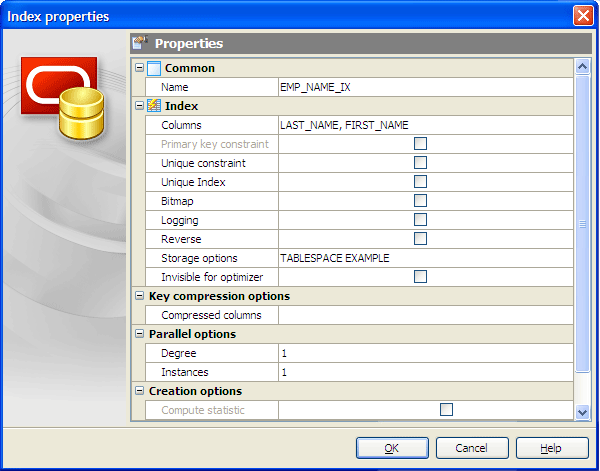The width and height of the screenshot is (600, 471).
Task: Toggle the Logging checkbox
Action: click(x=420, y=220)
